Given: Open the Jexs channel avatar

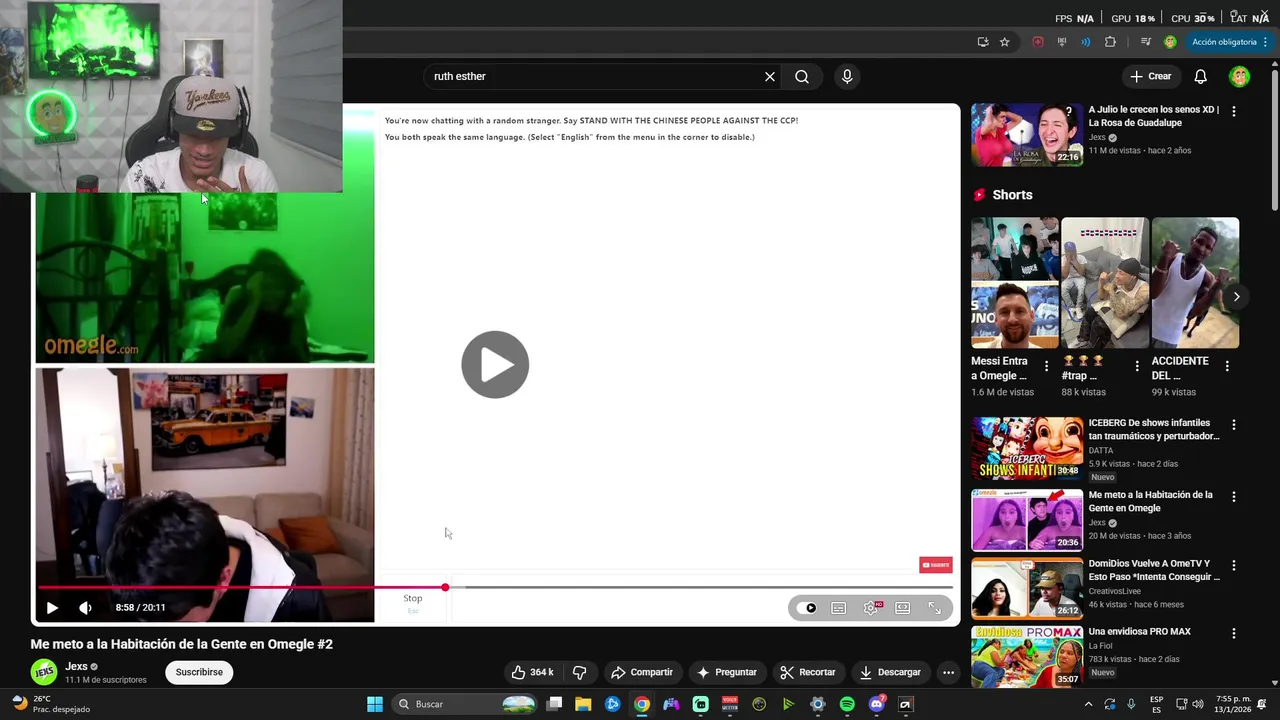Looking at the screenshot, I should click(x=43, y=672).
